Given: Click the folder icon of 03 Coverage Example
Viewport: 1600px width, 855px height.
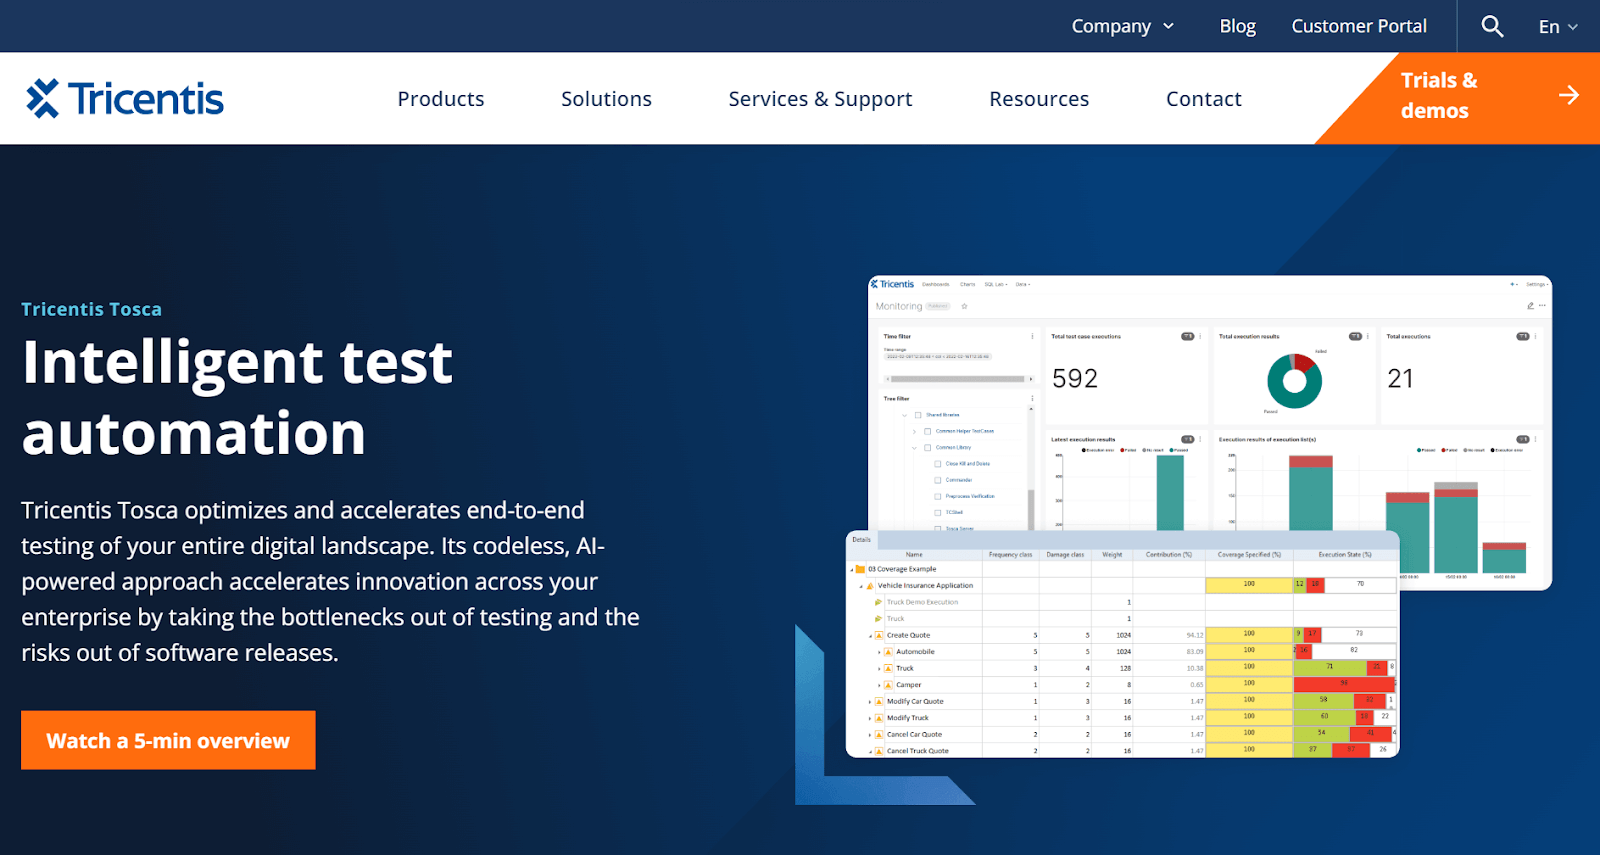Looking at the screenshot, I should (861, 569).
